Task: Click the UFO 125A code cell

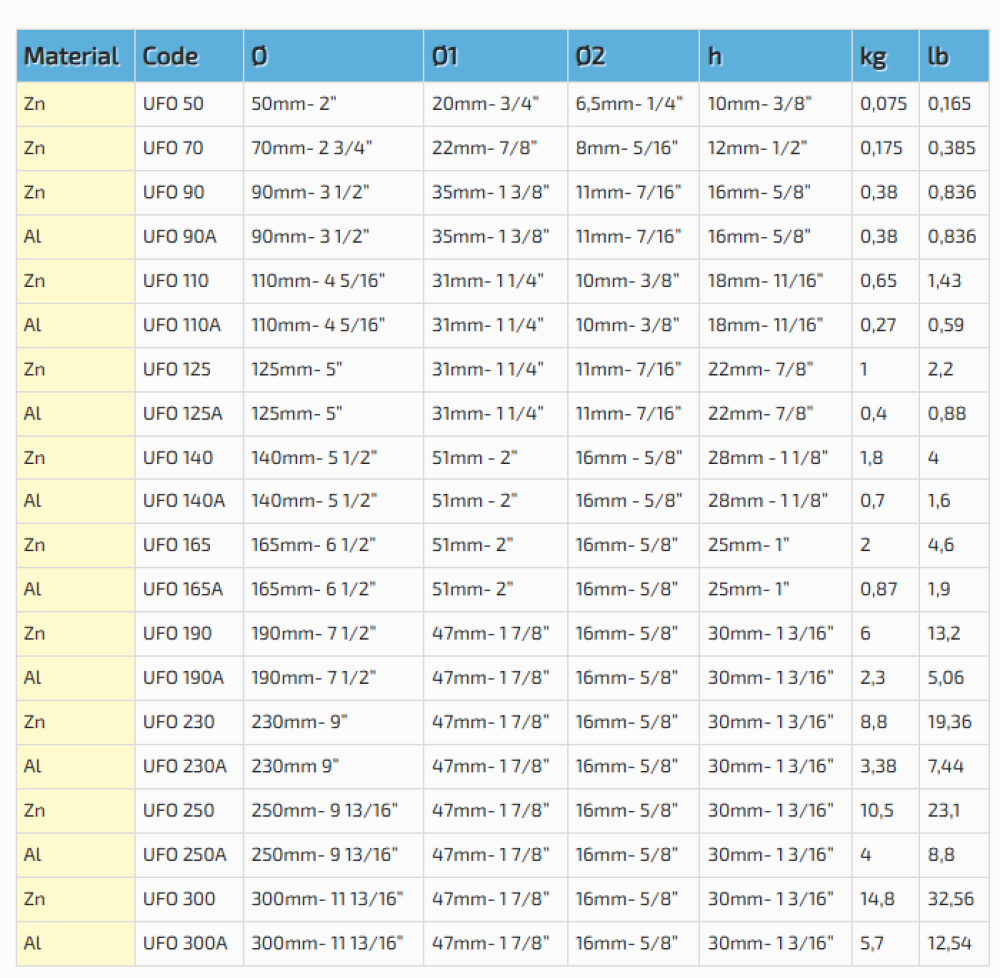Action: coord(183,413)
